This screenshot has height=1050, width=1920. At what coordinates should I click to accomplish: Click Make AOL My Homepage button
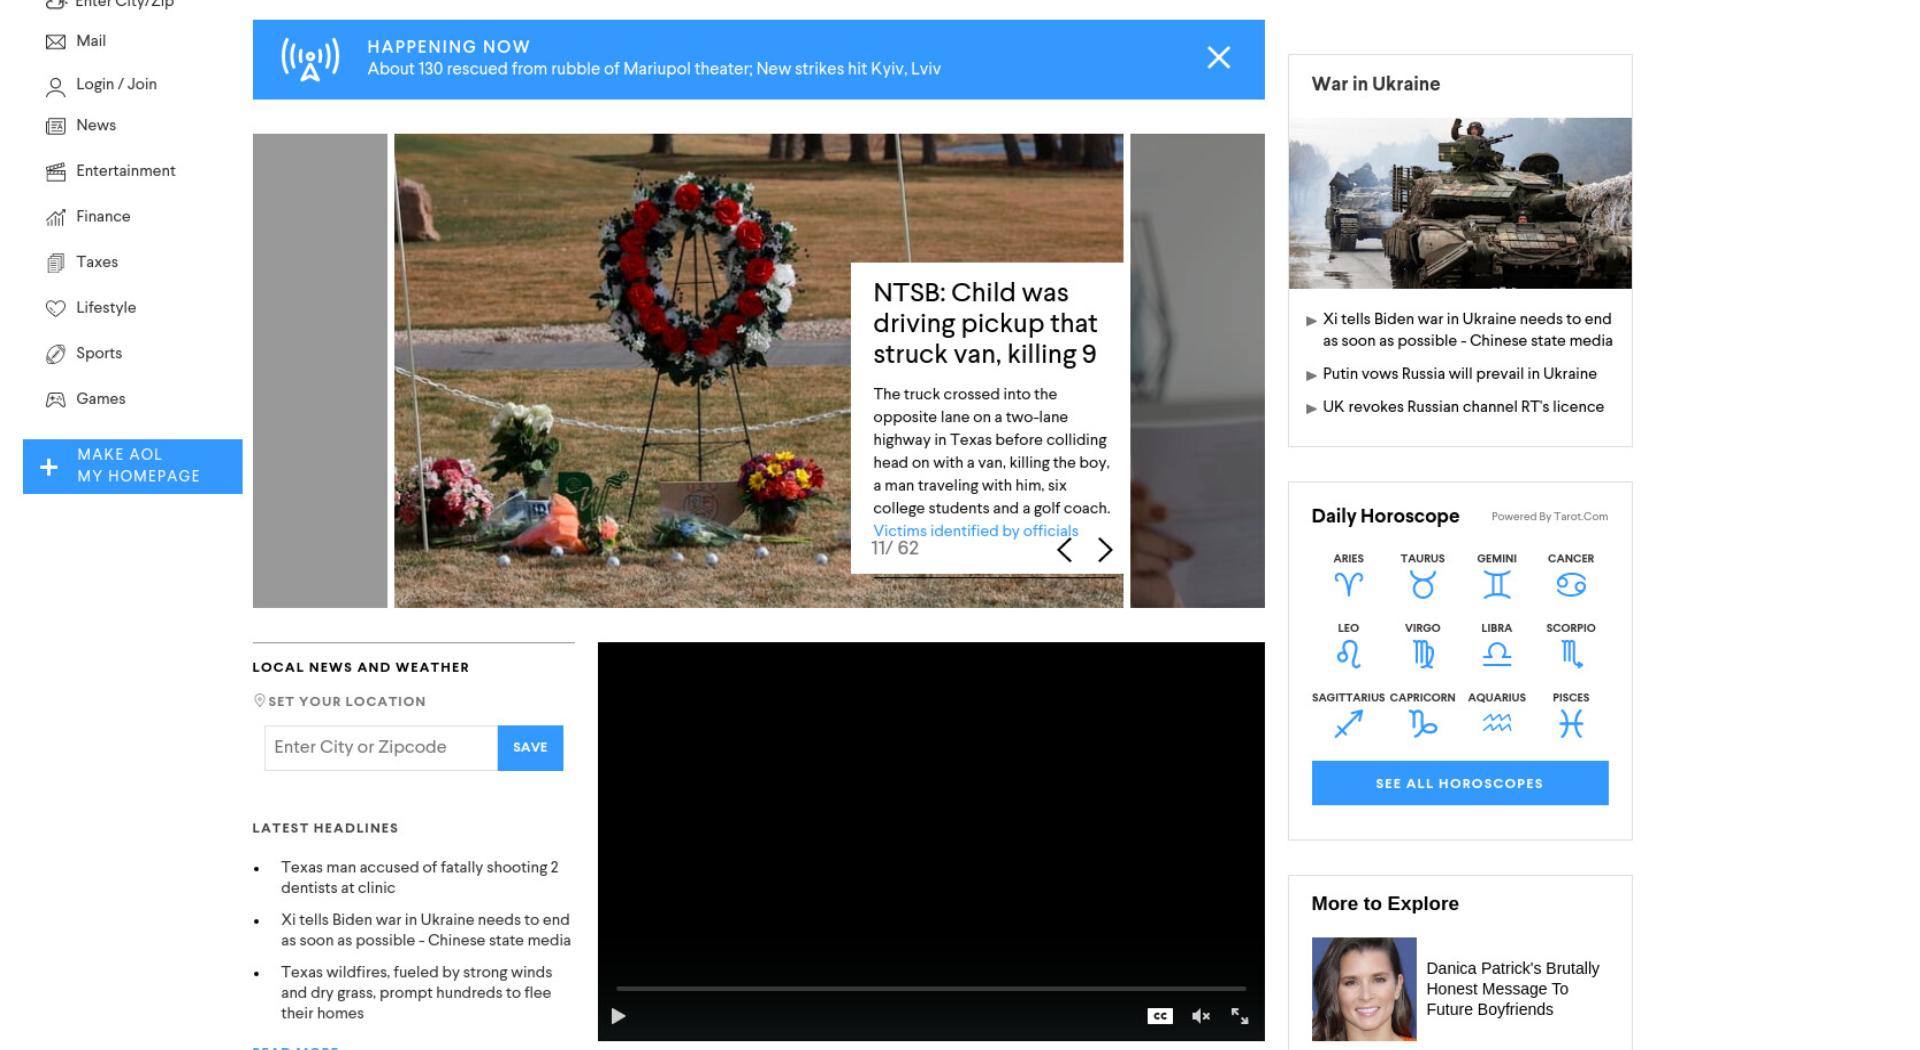(x=132, y=466)
